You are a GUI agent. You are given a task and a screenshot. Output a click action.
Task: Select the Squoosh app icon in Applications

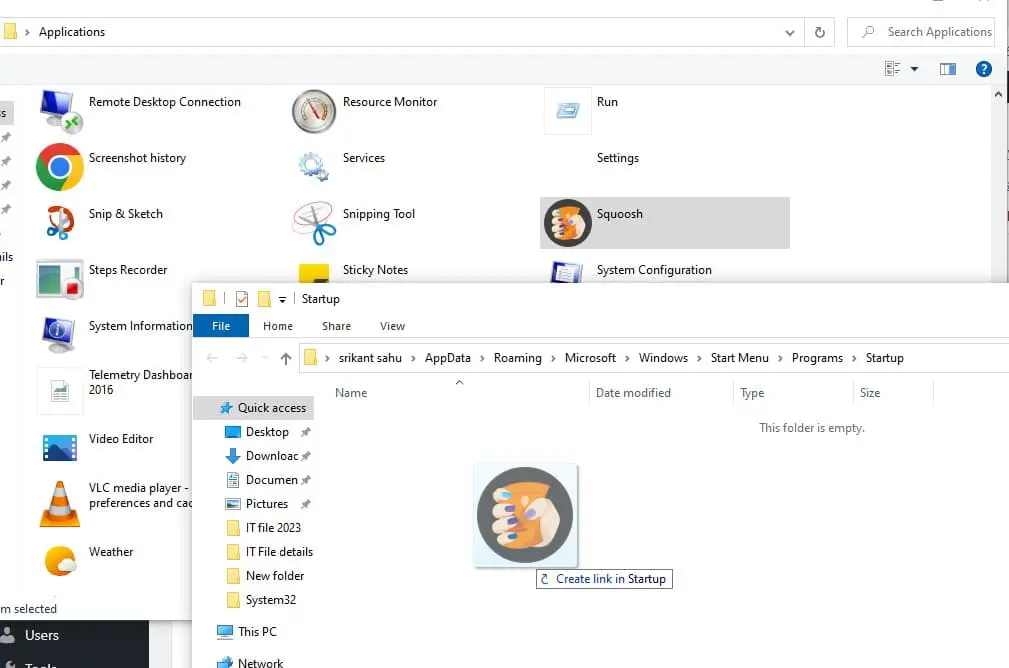567,222
